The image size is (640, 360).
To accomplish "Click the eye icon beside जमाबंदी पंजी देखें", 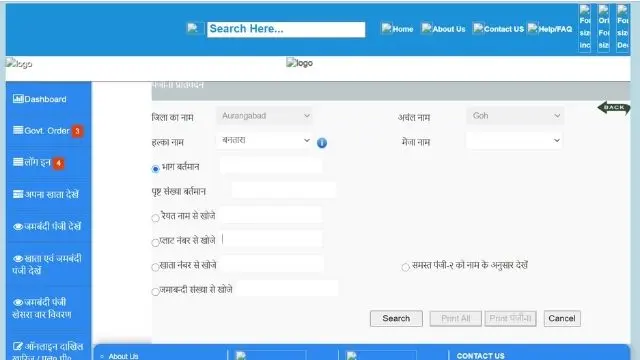I will 18,227.
